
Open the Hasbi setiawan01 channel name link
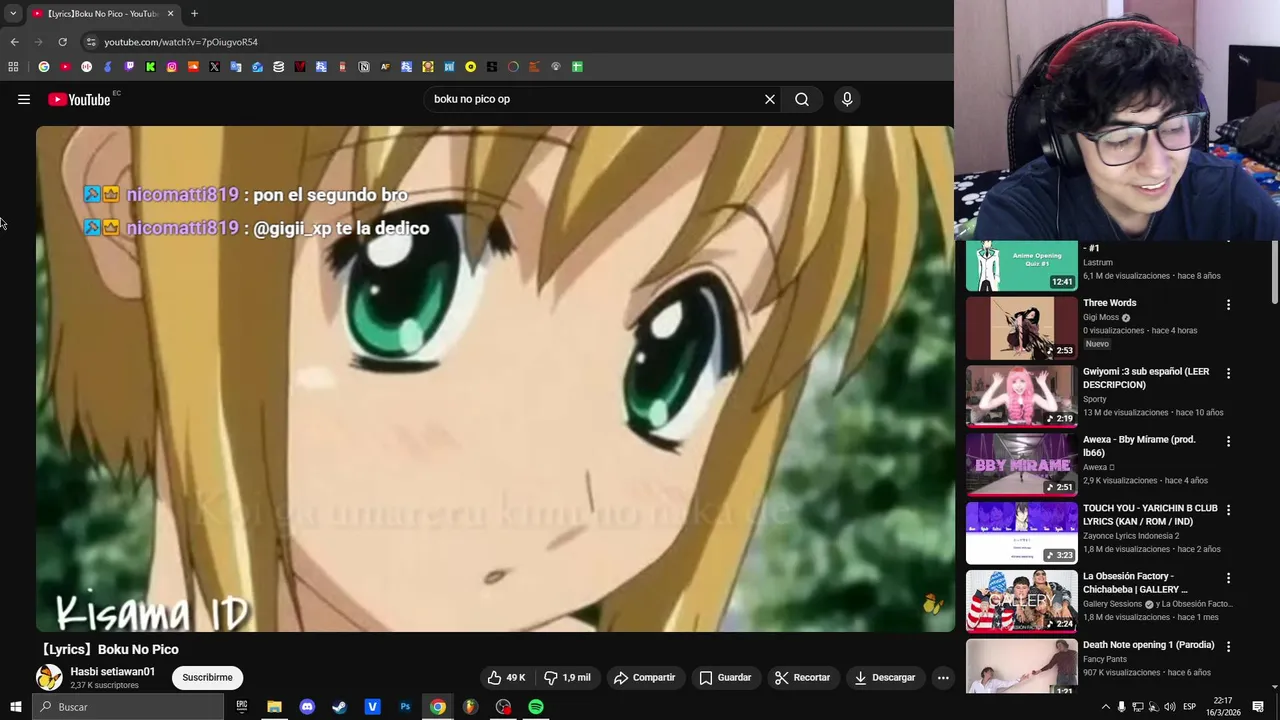112,672
